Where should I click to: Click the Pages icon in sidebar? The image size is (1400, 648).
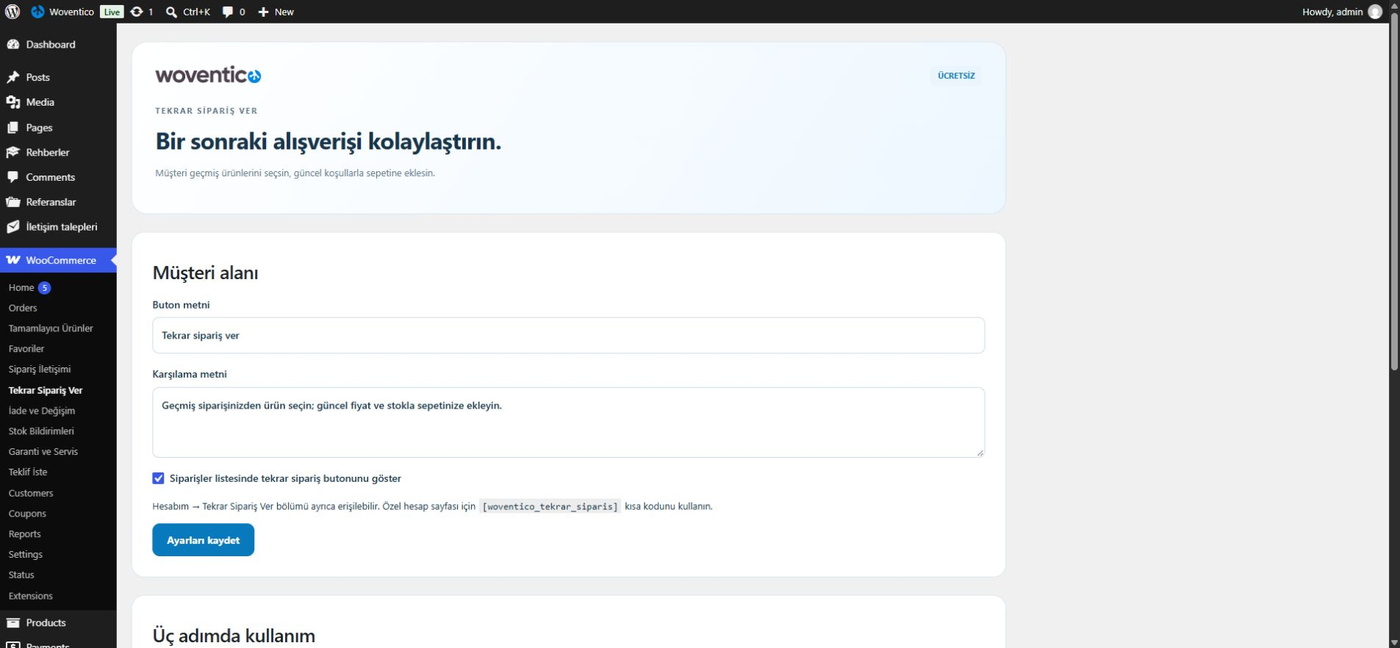pyautogui.click(x=13, y=128)
